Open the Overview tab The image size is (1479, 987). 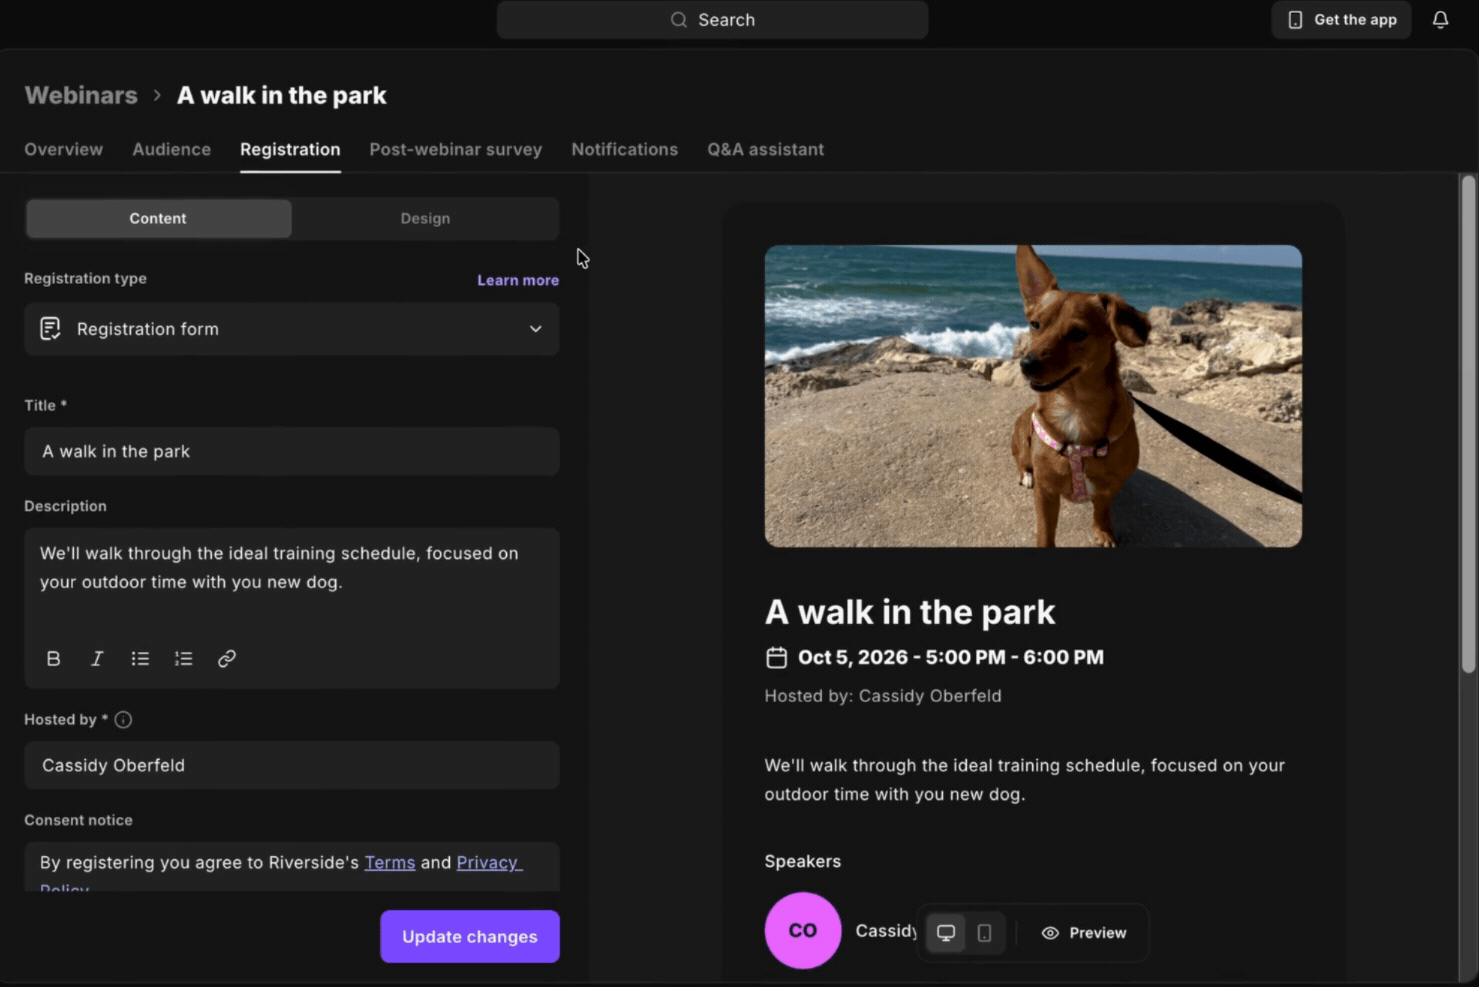pyautogui.click(x=64, y=150)
